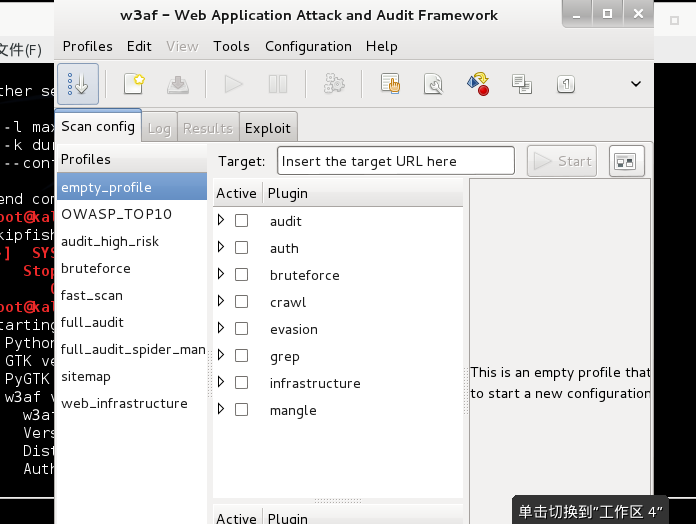Enable the crawl plugin checkbox

(241, 302)
